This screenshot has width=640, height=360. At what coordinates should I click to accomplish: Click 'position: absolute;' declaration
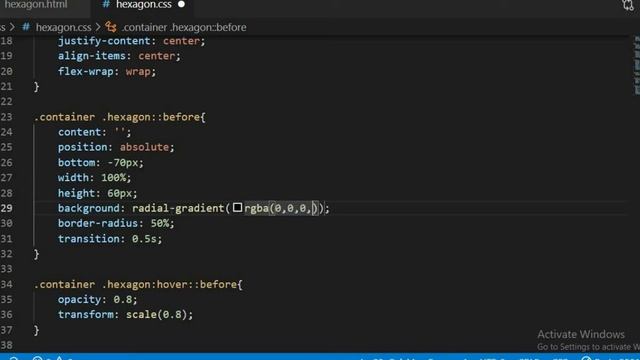click(x=116, y=147)
